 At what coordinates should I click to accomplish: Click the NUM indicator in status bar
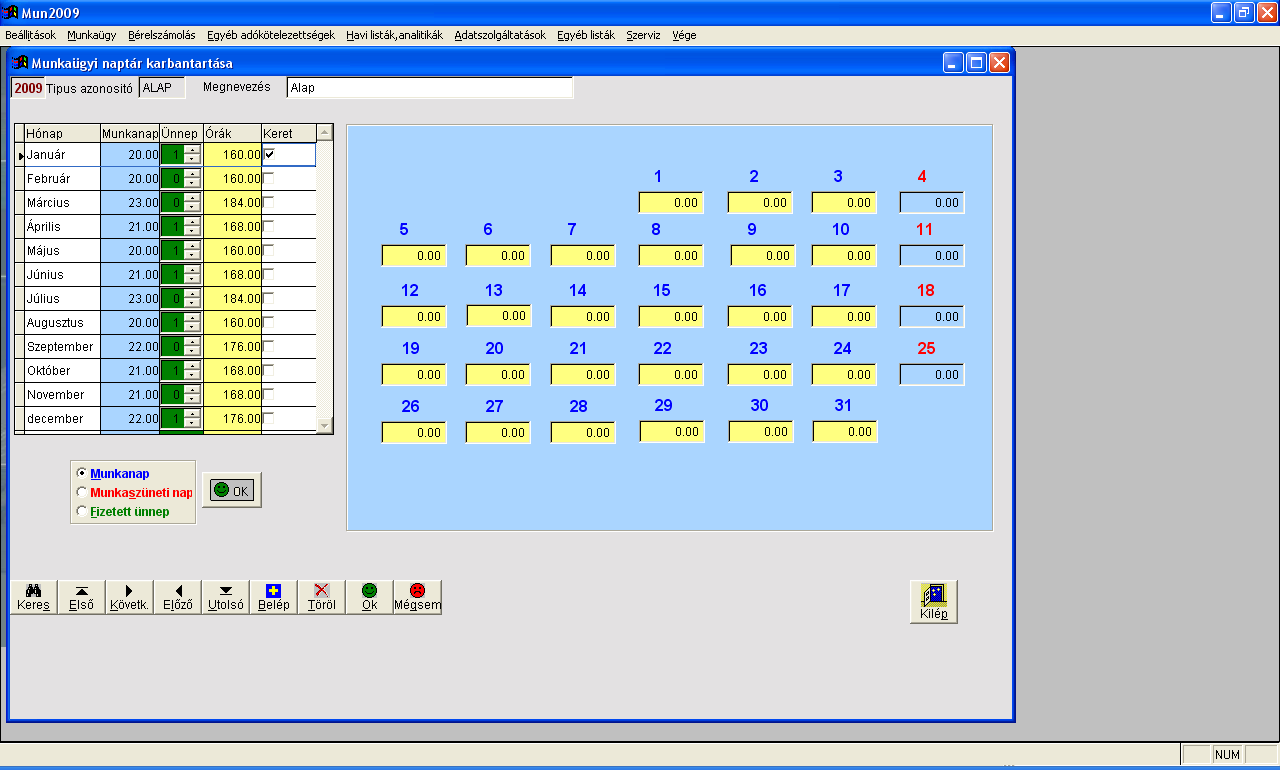coord(1227,755)
